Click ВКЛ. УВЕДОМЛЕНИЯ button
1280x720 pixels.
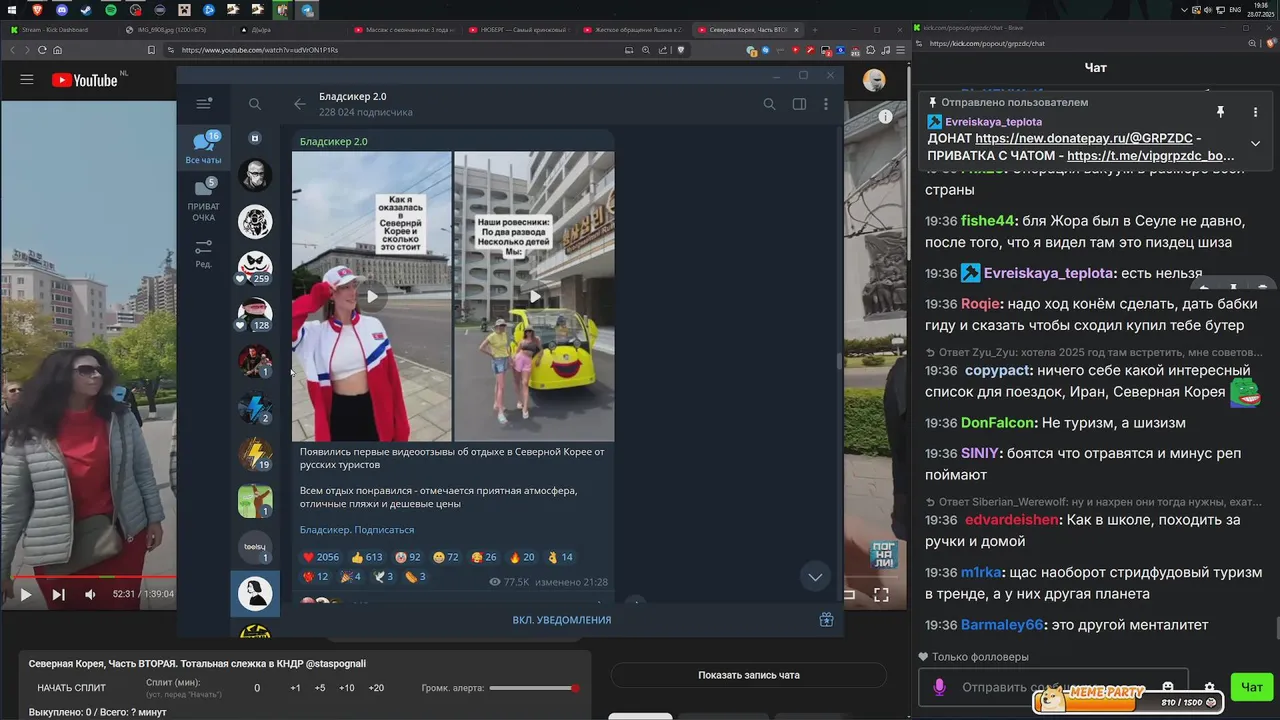[562, 620]
